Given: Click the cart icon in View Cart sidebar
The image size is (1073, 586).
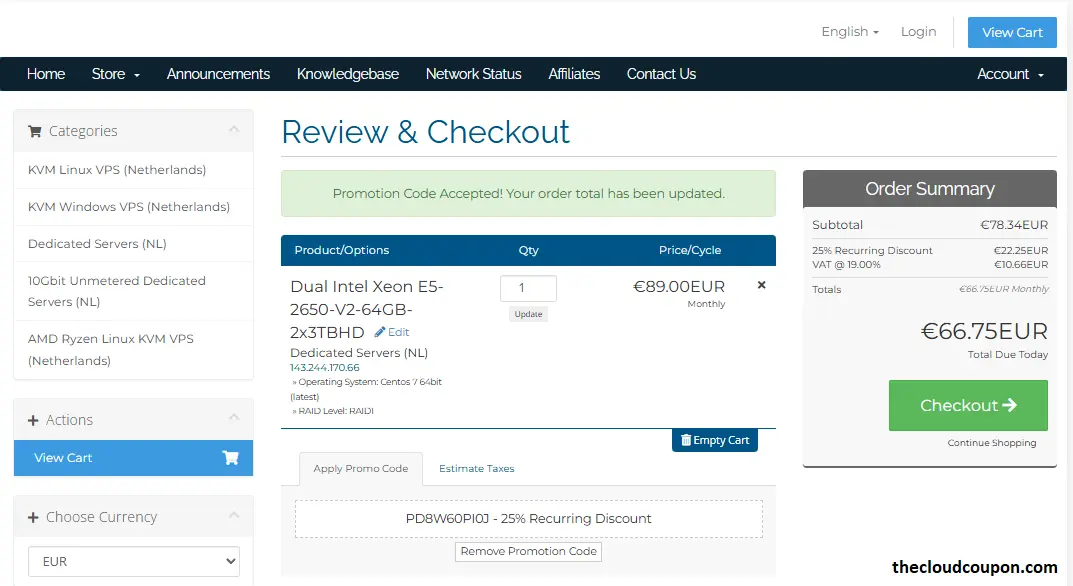Looking at the screenshot, I should (230, 458).
